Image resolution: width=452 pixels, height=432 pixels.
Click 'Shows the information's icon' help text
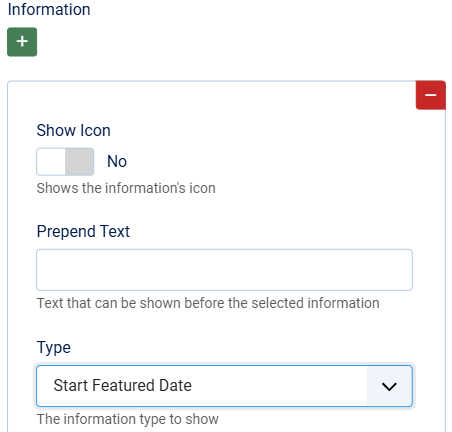click(126, 188)
